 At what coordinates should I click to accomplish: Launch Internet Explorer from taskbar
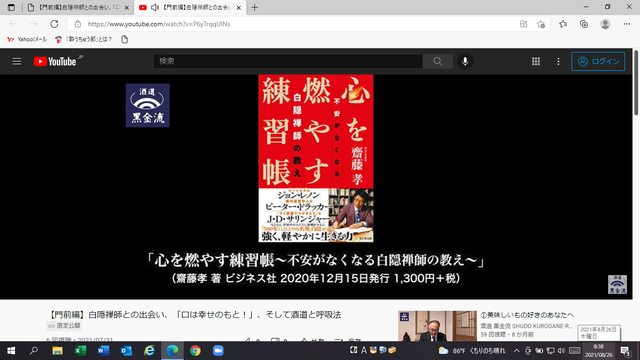click(149, 351)
